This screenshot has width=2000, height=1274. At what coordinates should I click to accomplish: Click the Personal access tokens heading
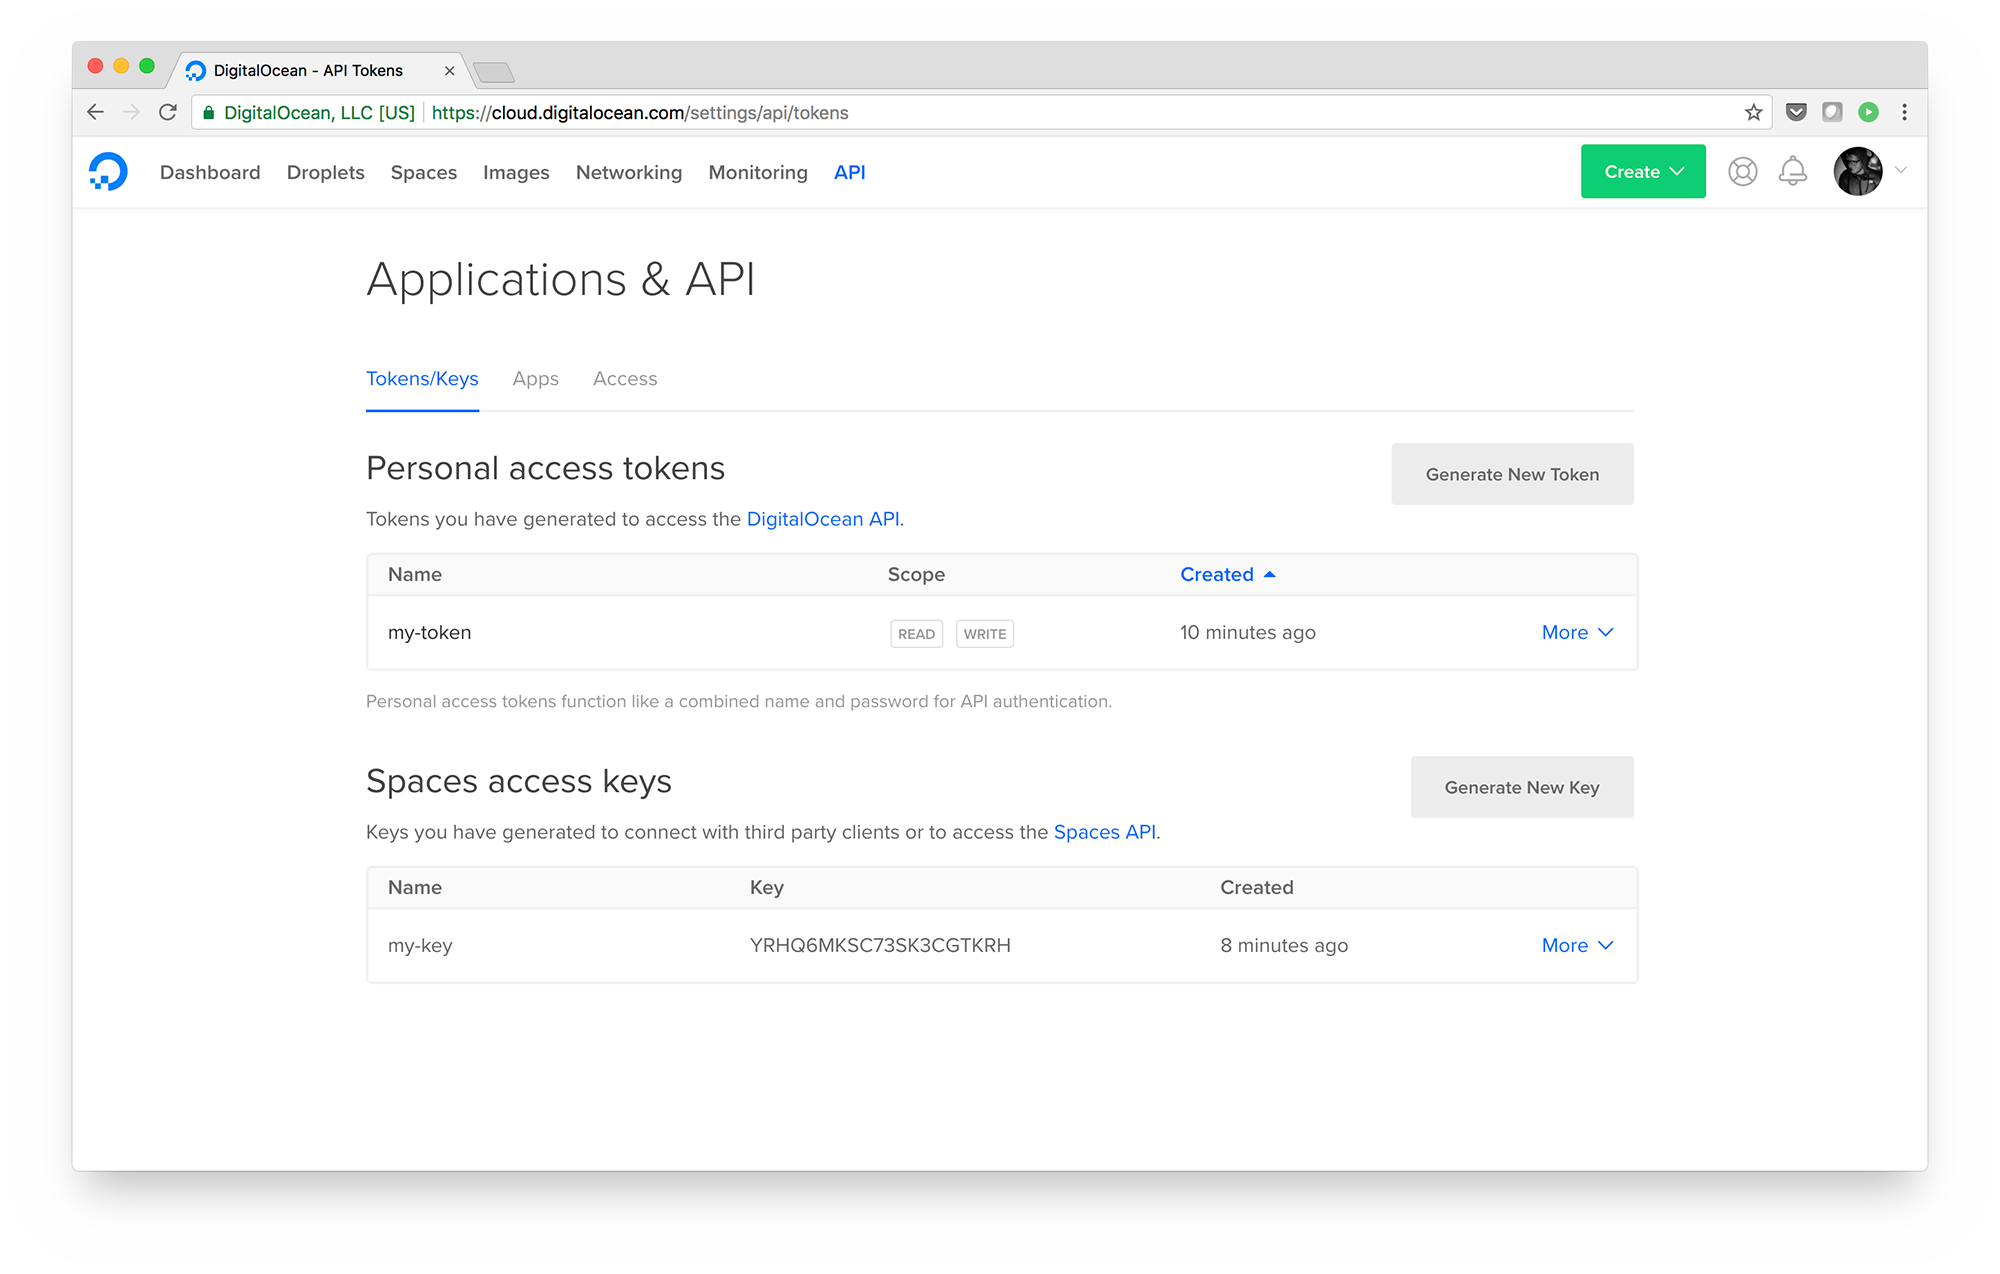545,468
